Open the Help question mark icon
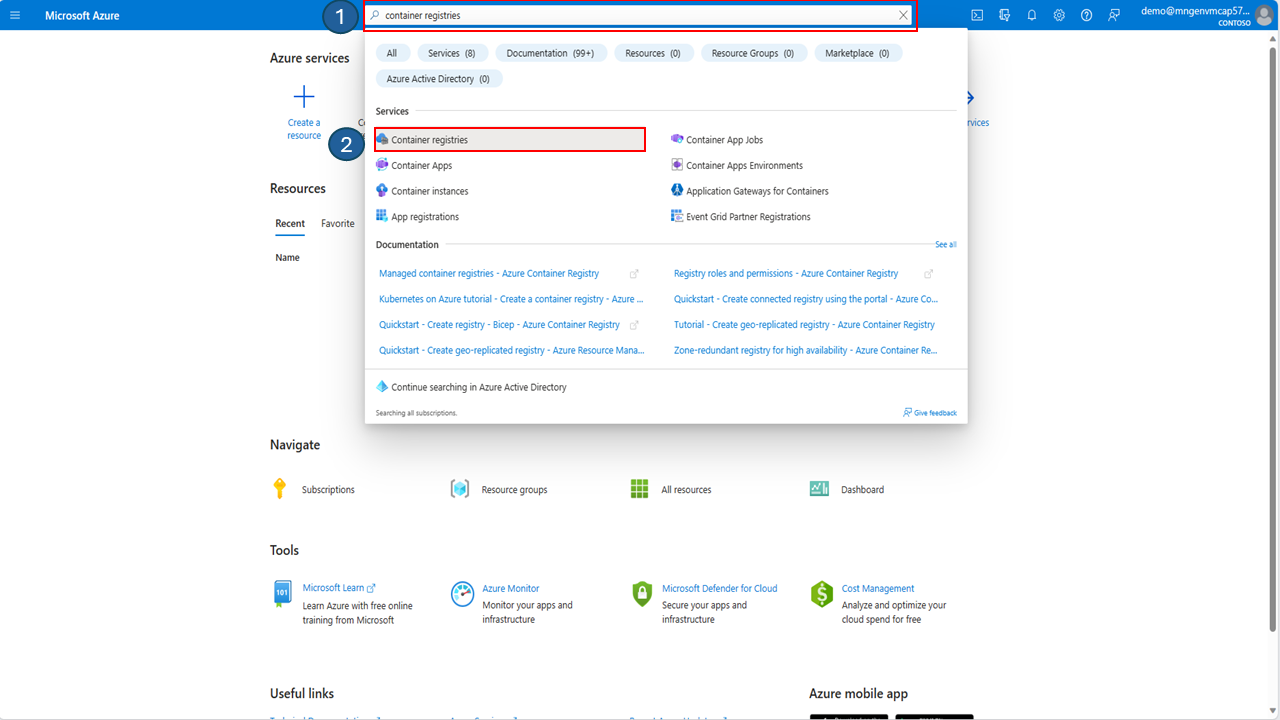The height and width of the screenshot is (720, 1280). pyautogui.click(x=1086, y=15)
